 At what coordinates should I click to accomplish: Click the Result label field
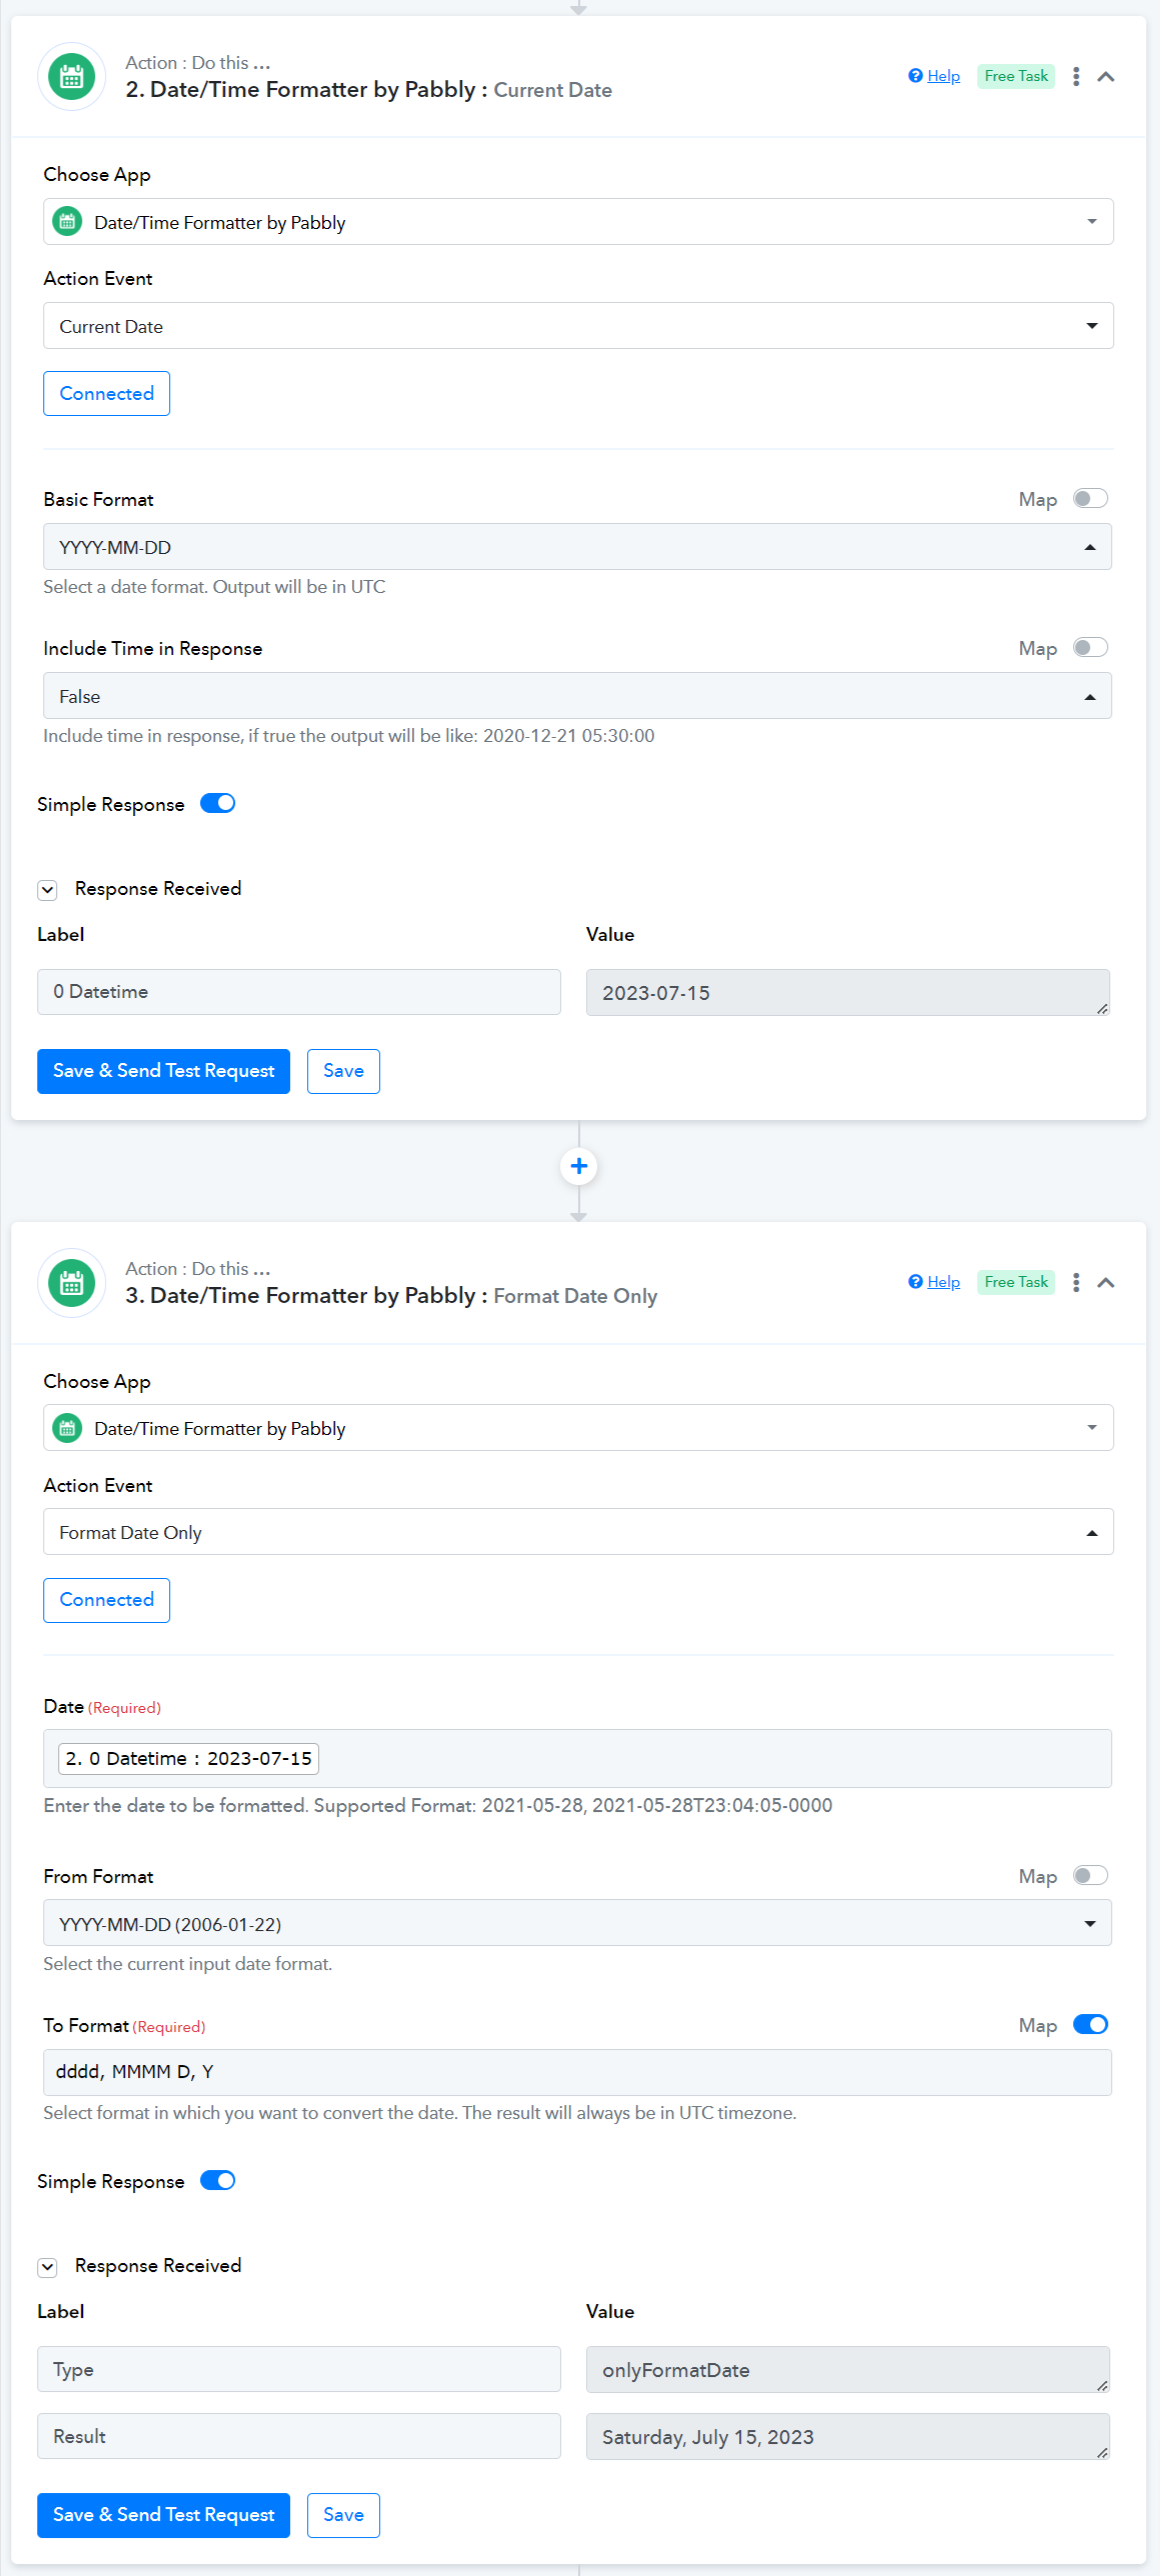click(x=299, y=2436)
